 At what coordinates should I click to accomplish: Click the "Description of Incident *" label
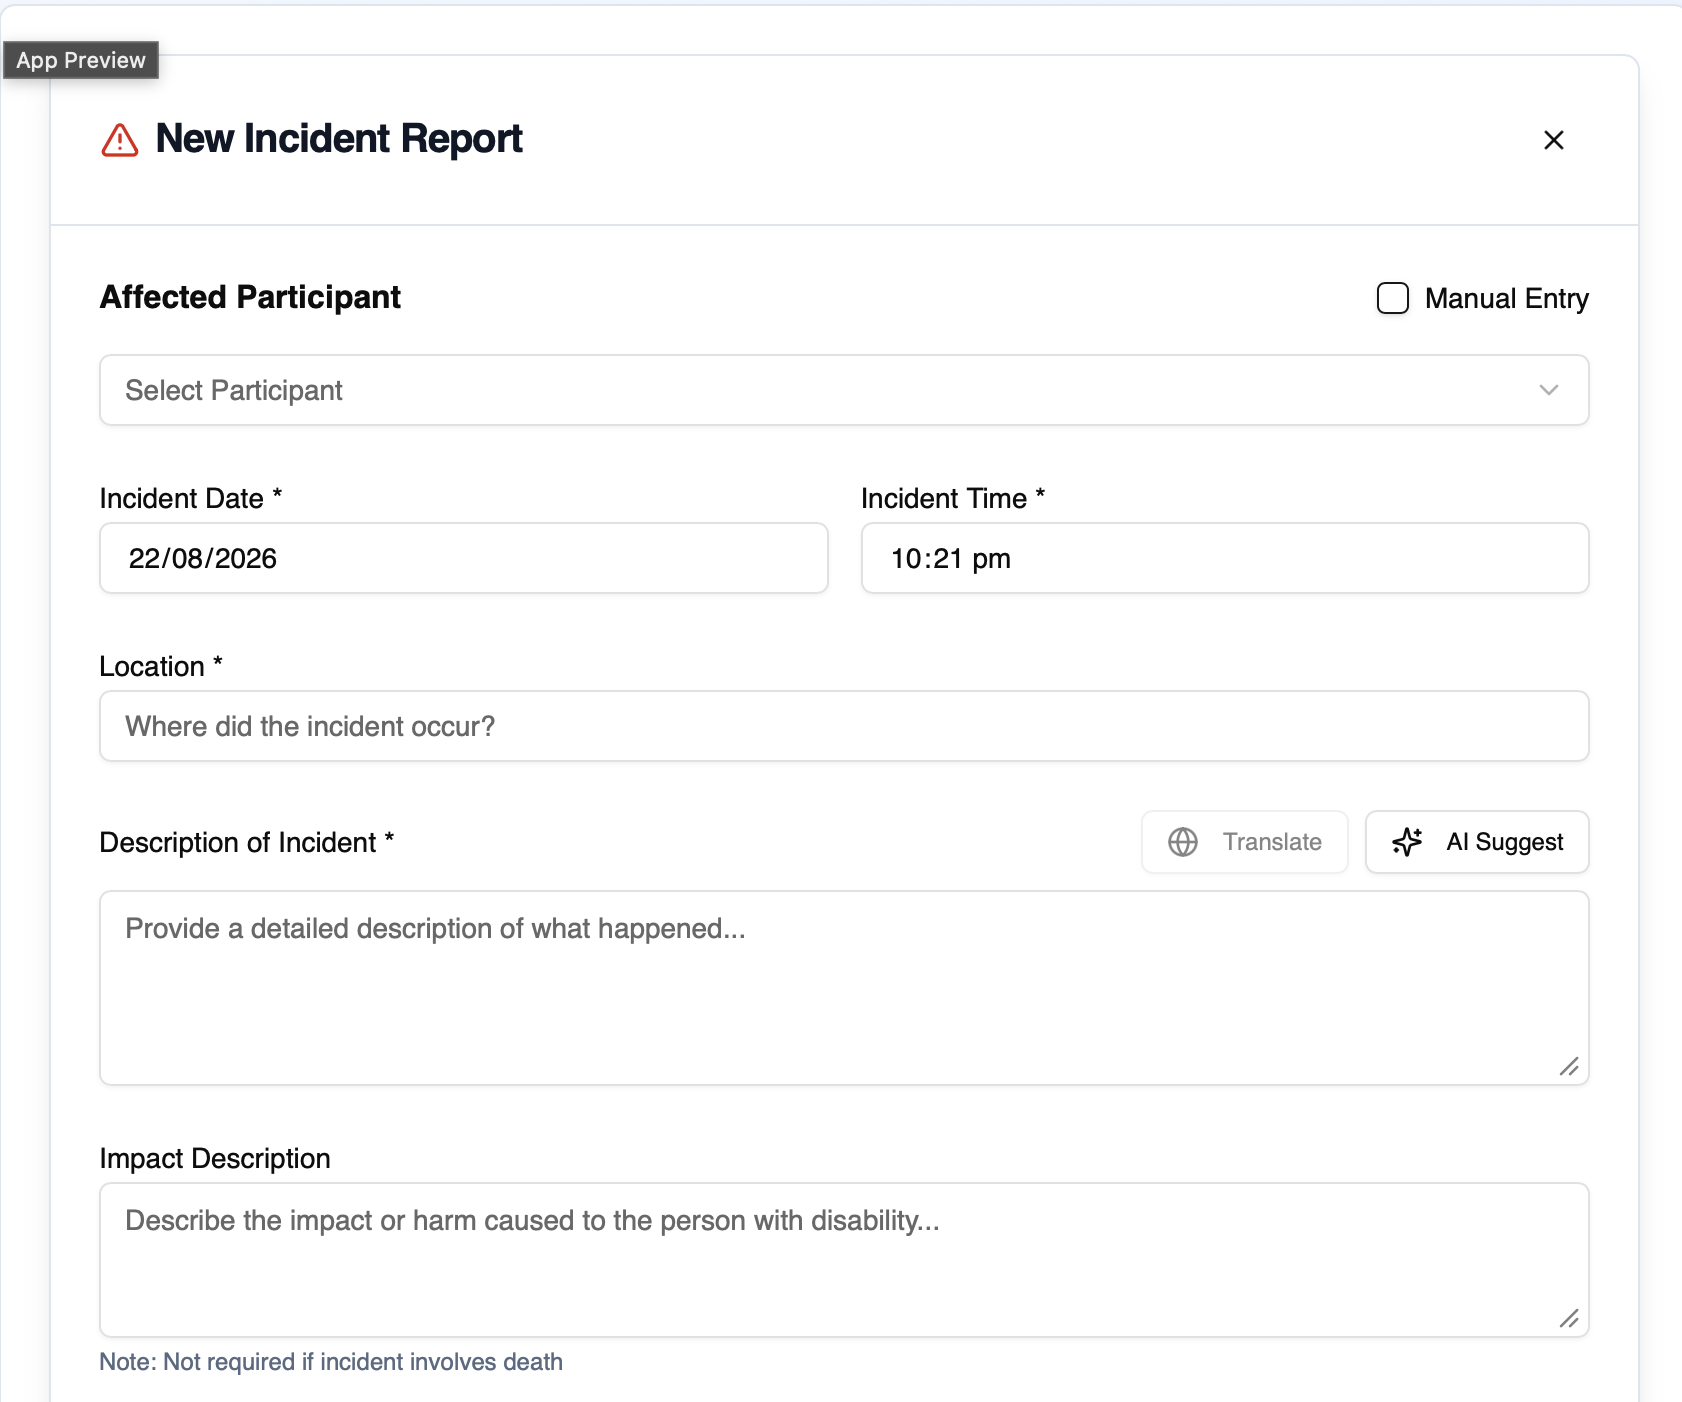pos(247,842)
